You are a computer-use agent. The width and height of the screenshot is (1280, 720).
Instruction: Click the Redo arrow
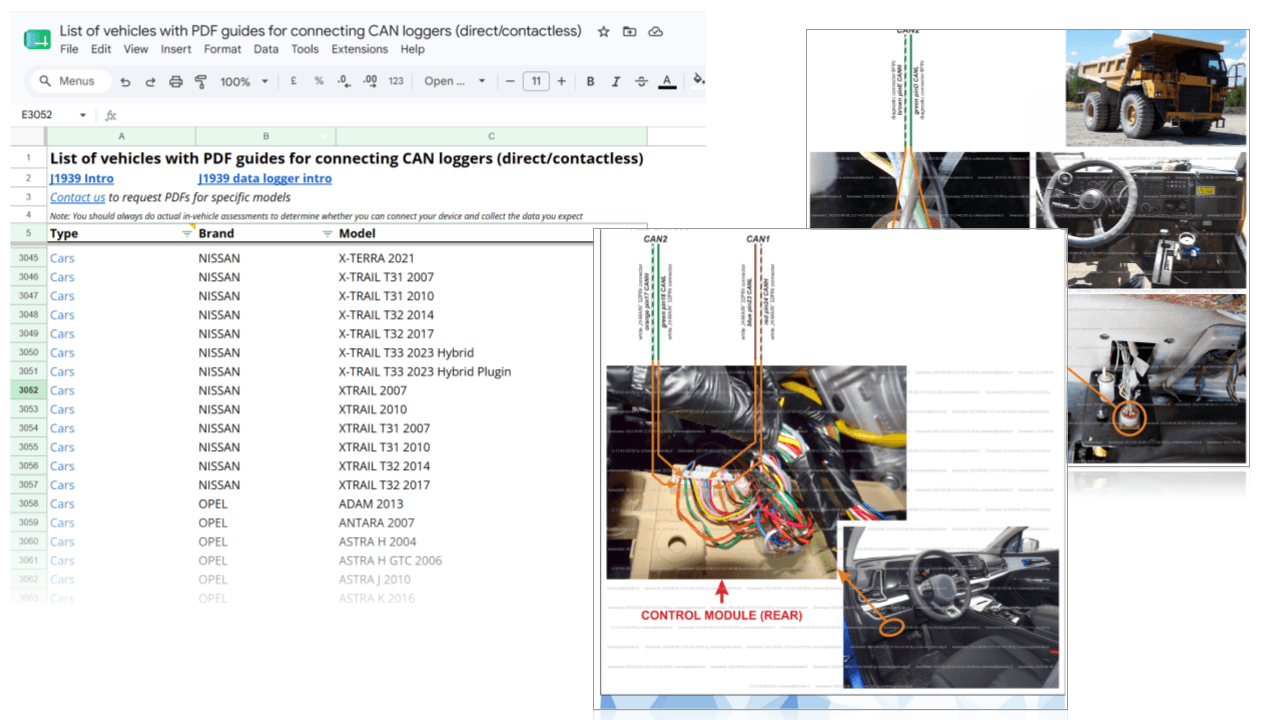(150, 82)
